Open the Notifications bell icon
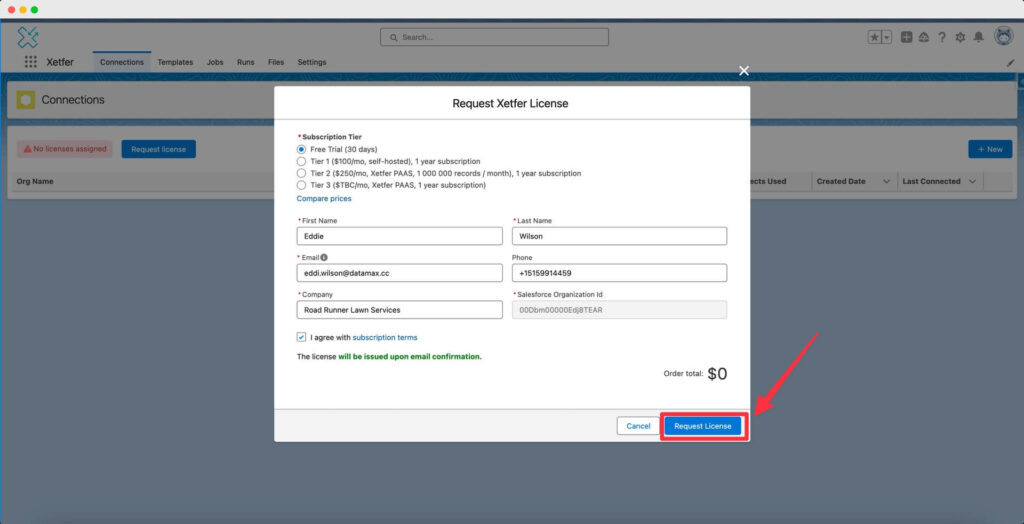The height and width of the screenshot is (524, 1024). [x=978, y=37]
